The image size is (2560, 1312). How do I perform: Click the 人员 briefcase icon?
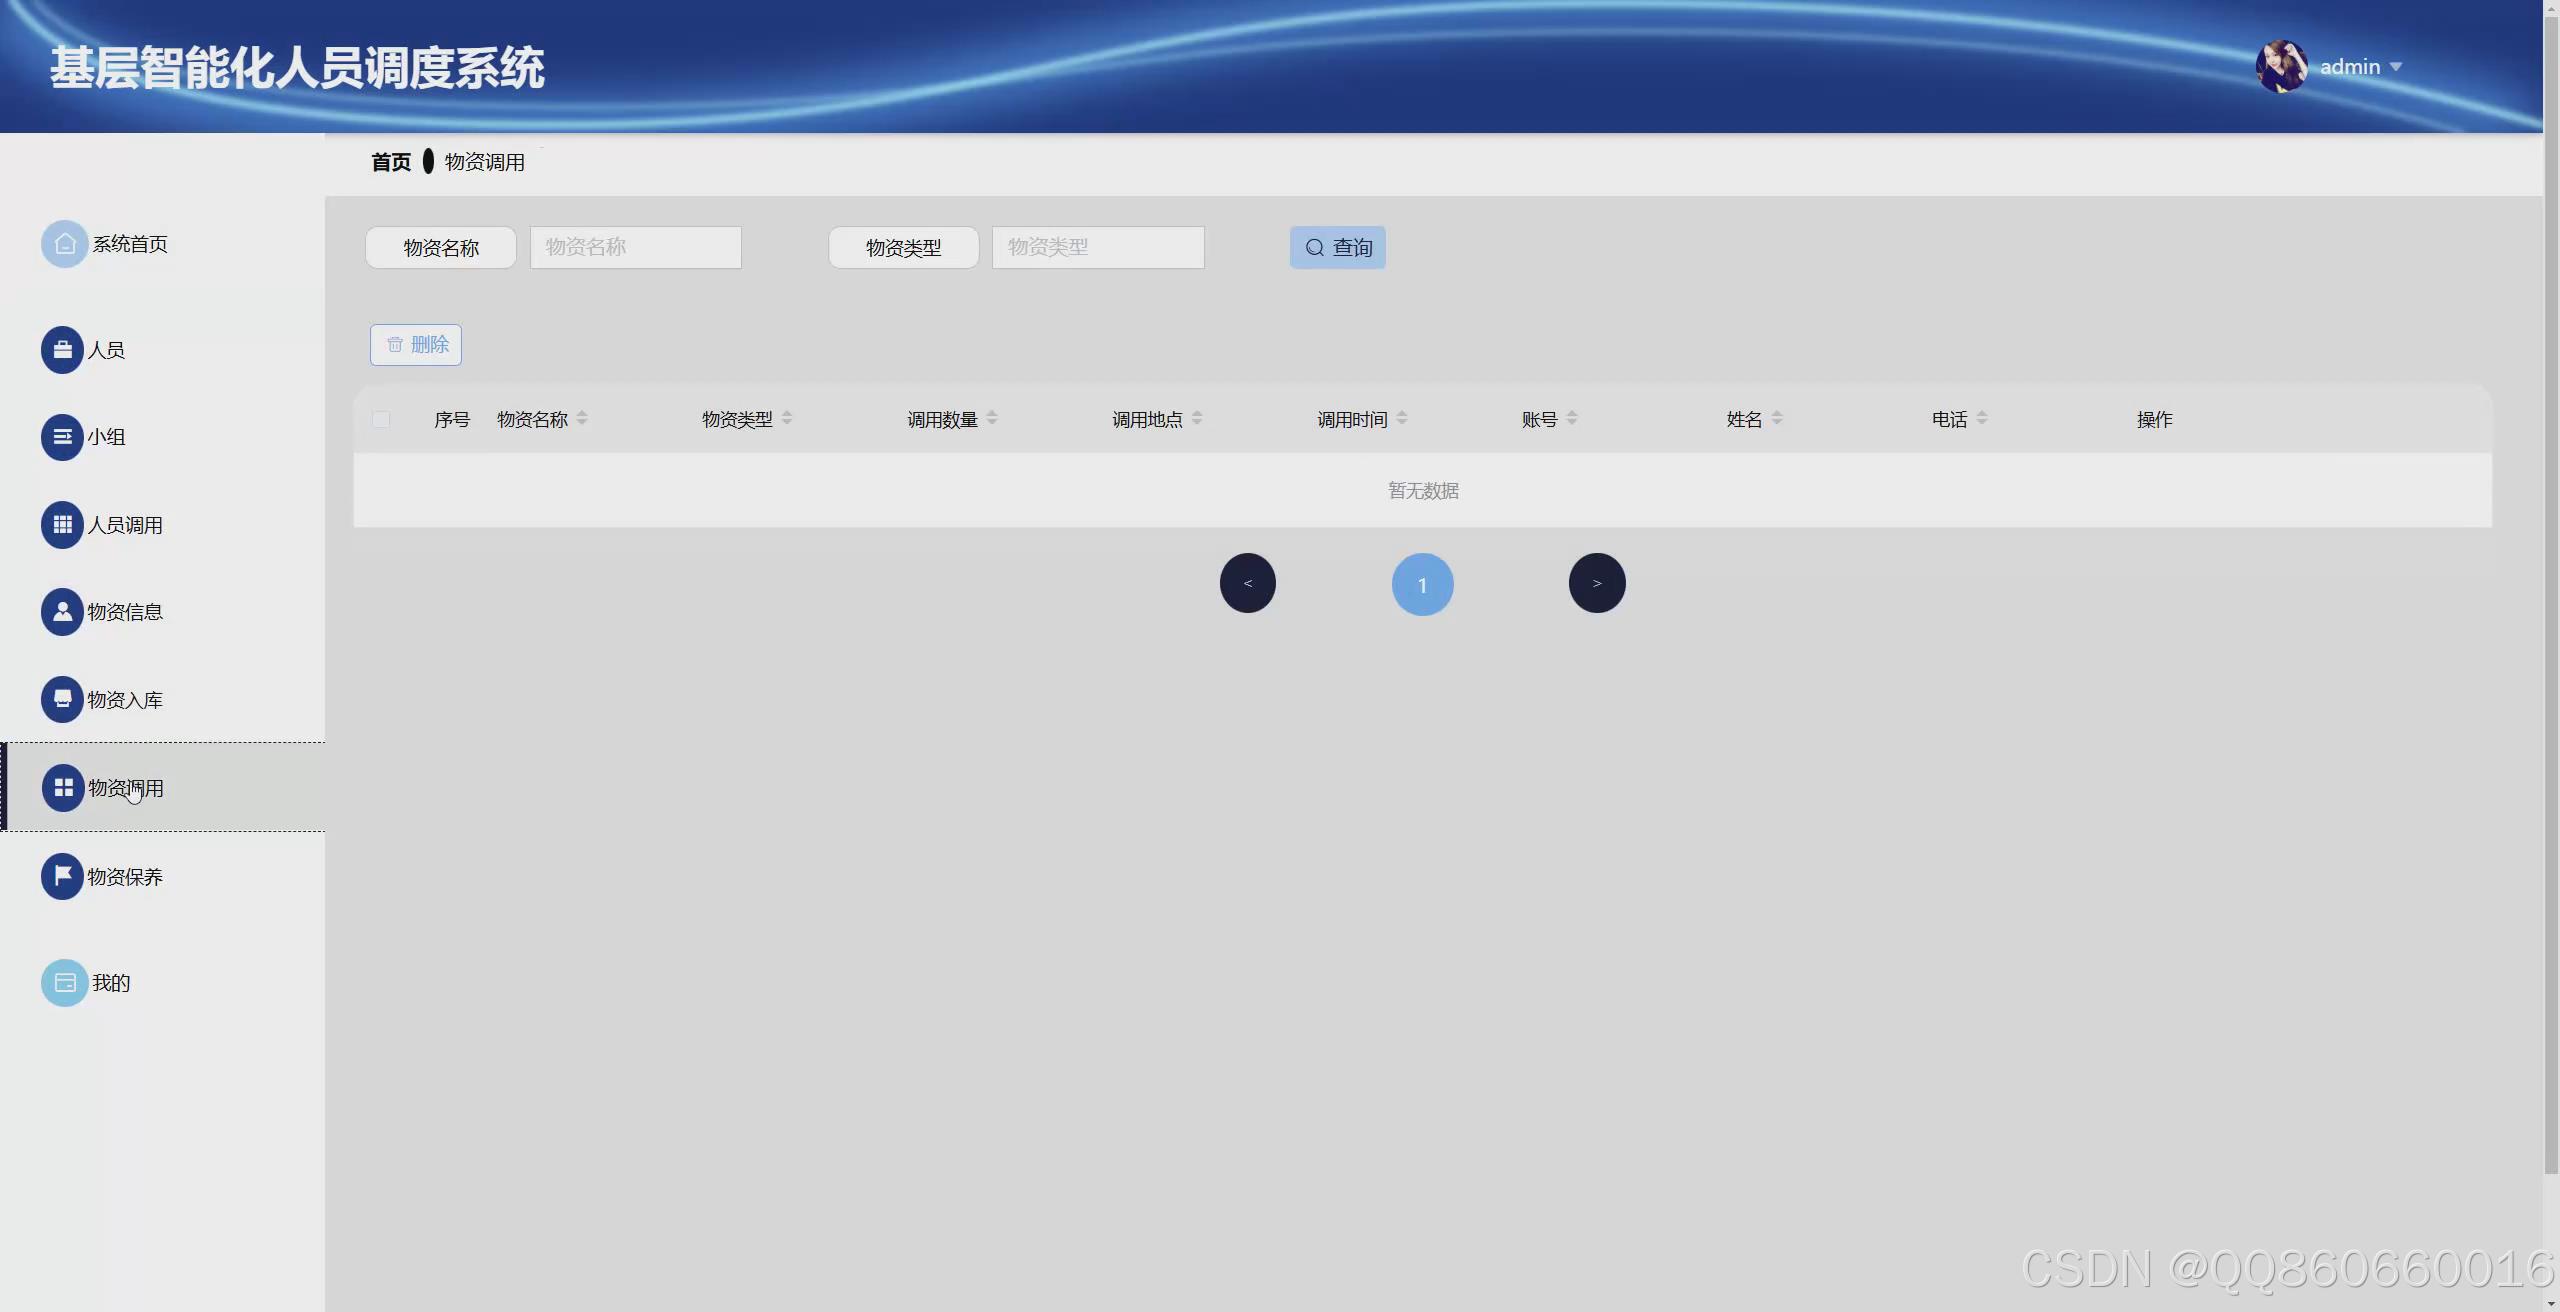(x=62, y=350)
